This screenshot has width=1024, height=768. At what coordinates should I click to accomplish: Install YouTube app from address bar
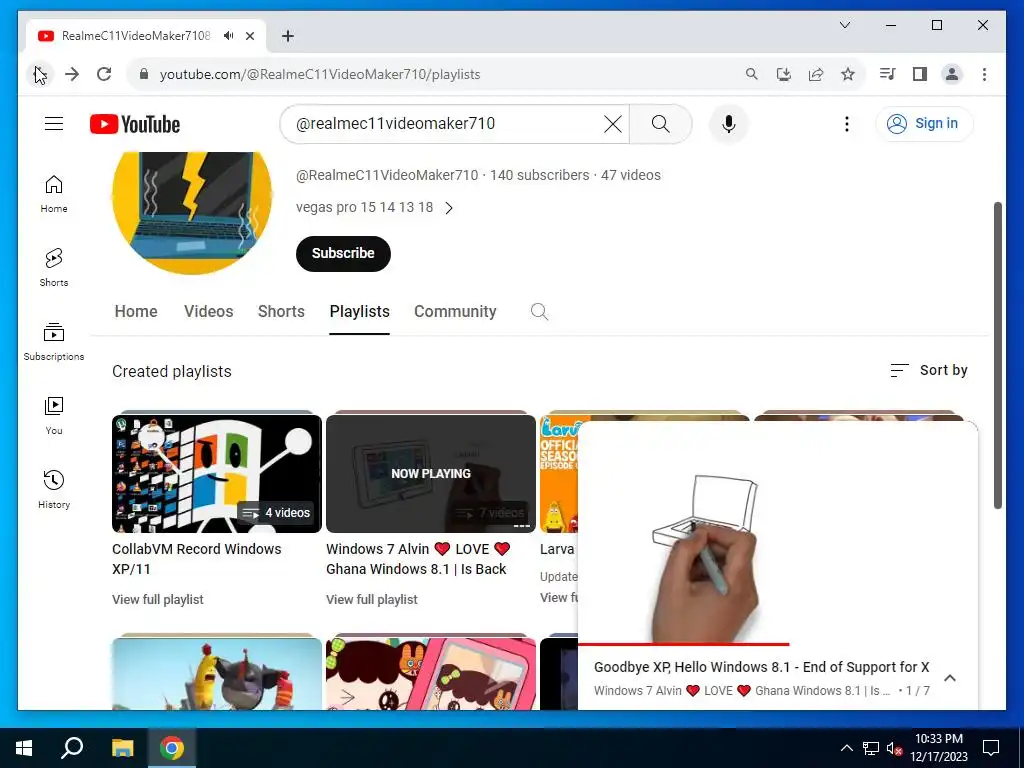tap(784, 74)
